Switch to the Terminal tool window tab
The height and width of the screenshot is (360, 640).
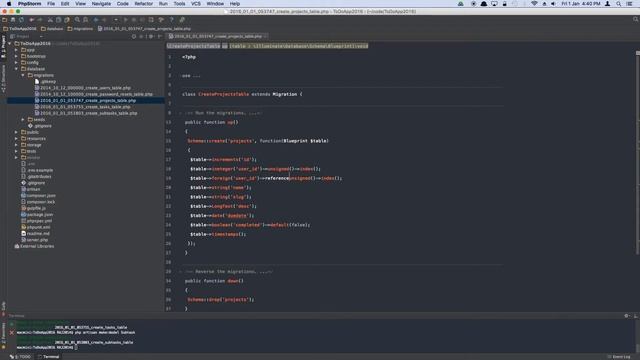tap(48, 357)
